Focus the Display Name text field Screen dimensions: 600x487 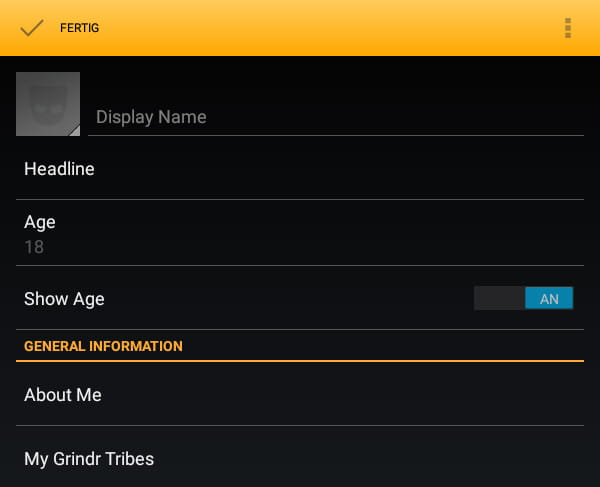pos(336,117)
